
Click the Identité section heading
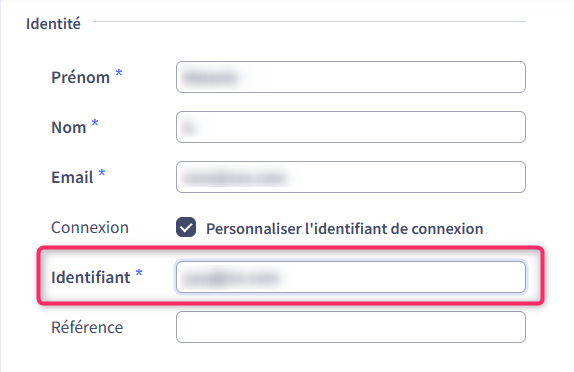coord(53,24)
